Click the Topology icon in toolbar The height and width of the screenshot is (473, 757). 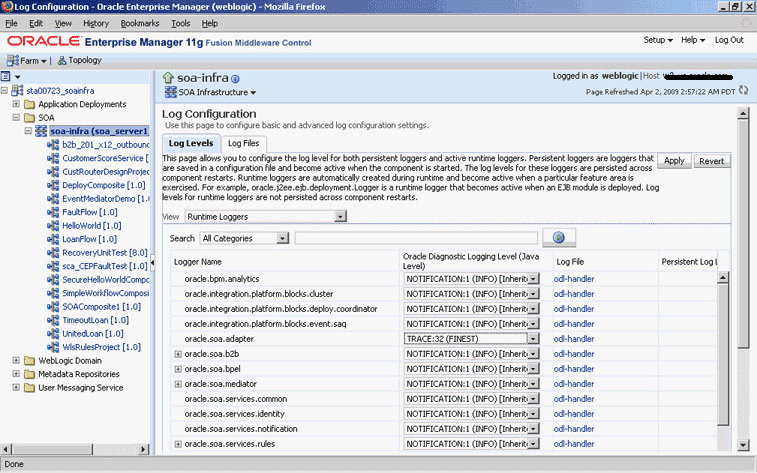(x=61, y=60)
